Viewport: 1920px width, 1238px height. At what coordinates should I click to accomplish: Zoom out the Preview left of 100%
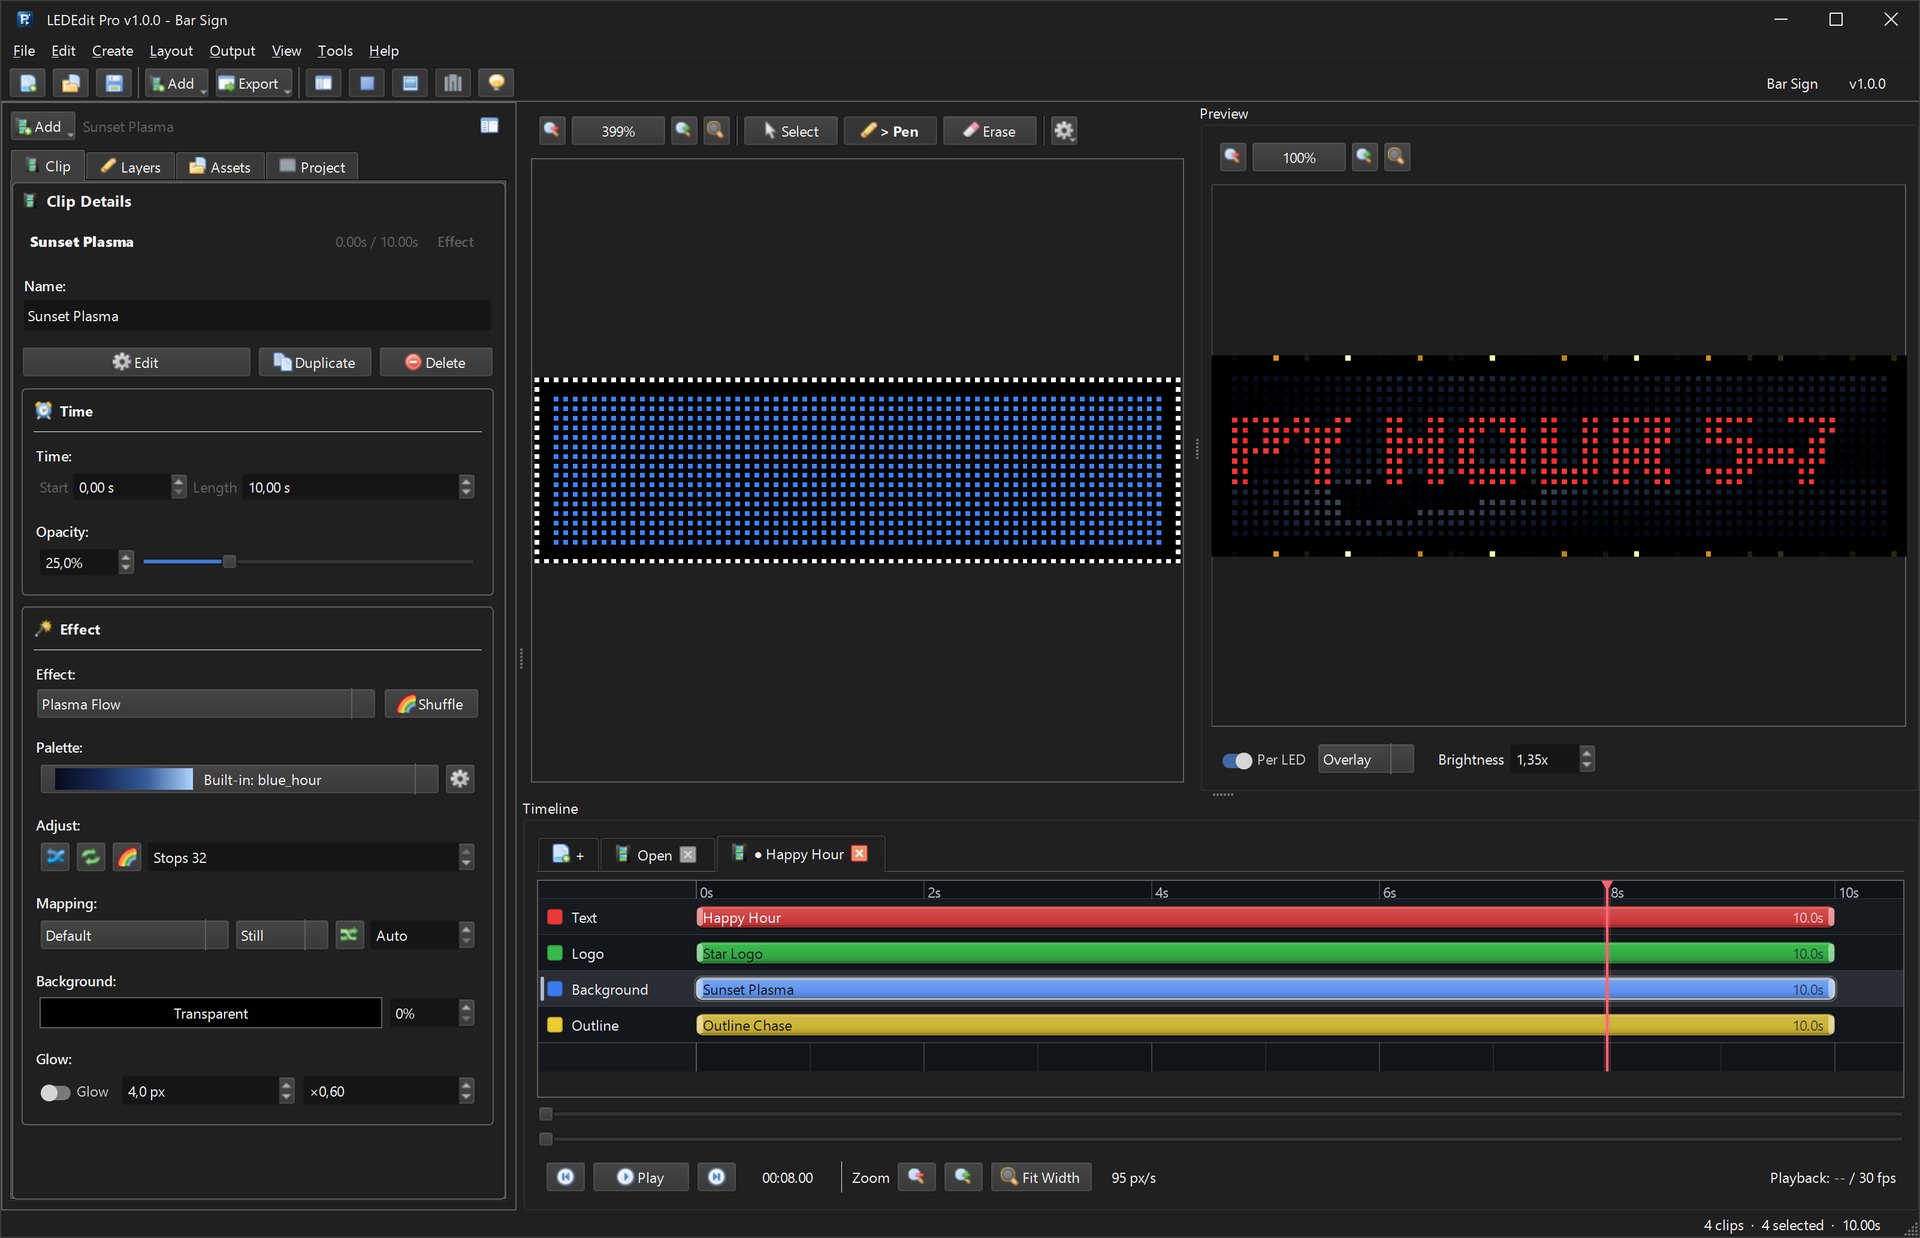pos(1233,157)
